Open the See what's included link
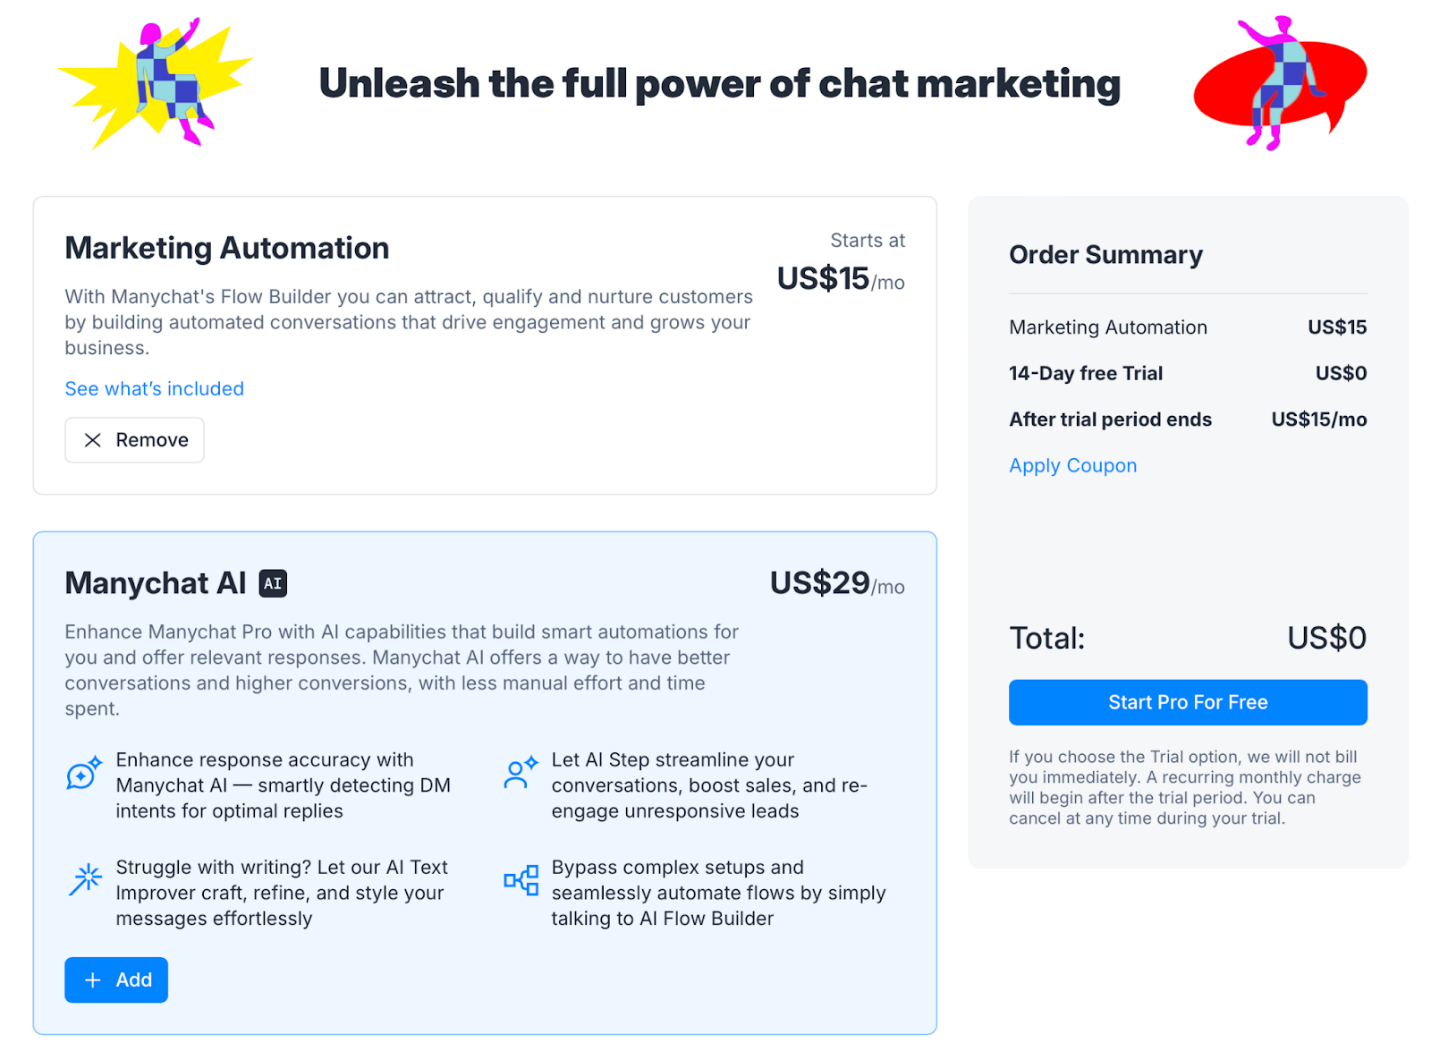The height and width of the screenshot is (1043, 1431). pos(154,389)
